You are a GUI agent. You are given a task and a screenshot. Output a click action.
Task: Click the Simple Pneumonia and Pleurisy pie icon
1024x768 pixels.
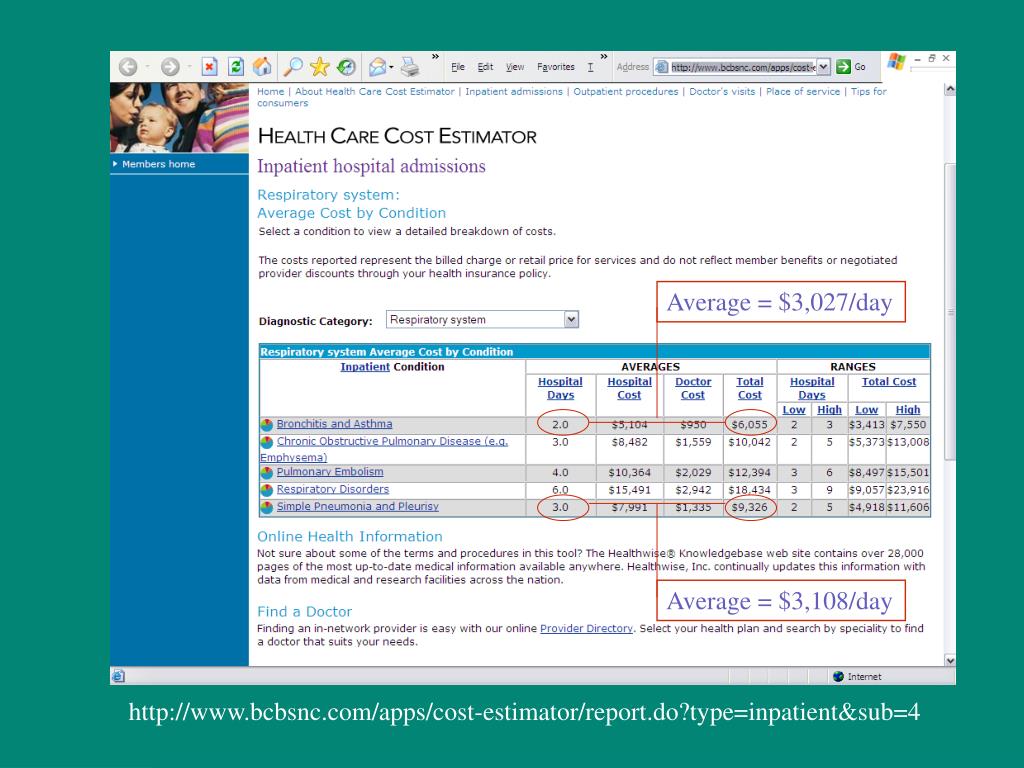pyautogui.click(x=266, y=507)
